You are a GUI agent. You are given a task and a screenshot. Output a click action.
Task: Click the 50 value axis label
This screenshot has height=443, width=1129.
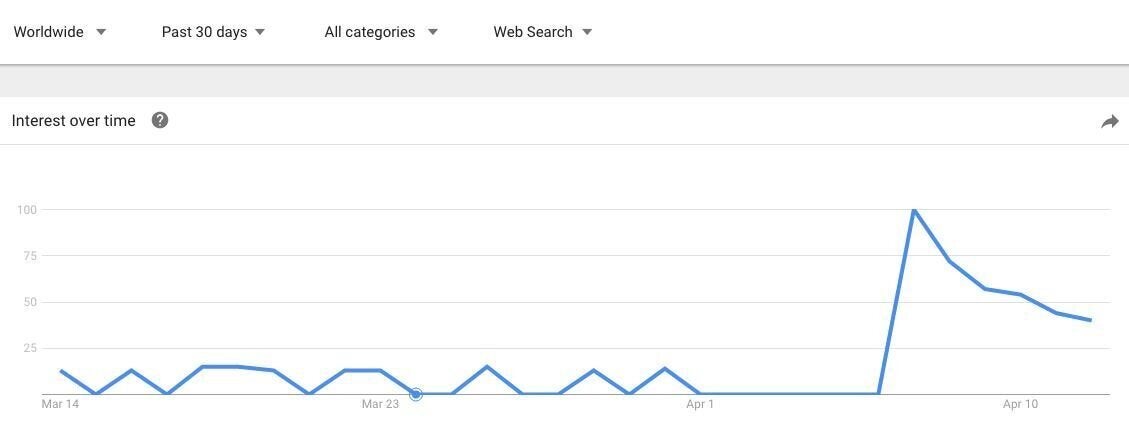[x=29, y=302]
